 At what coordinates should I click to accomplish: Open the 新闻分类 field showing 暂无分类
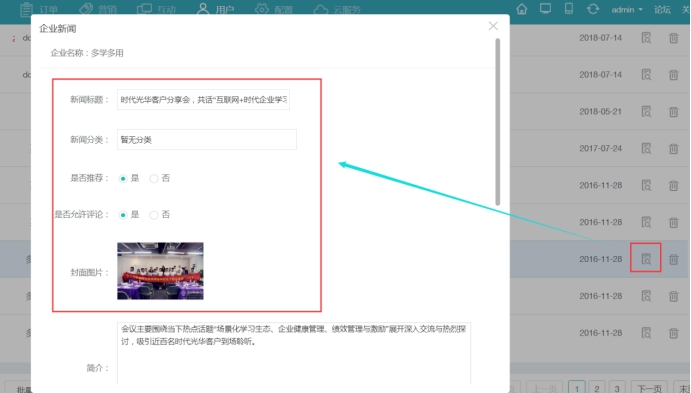click(207, 140)
